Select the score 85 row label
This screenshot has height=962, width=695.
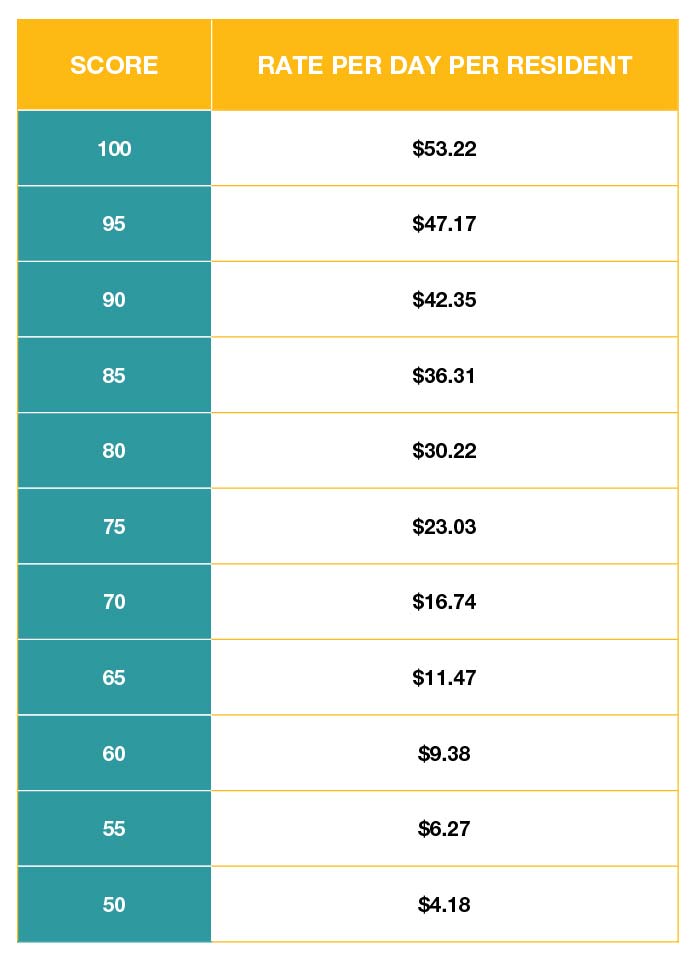click(x=114, y=375)
